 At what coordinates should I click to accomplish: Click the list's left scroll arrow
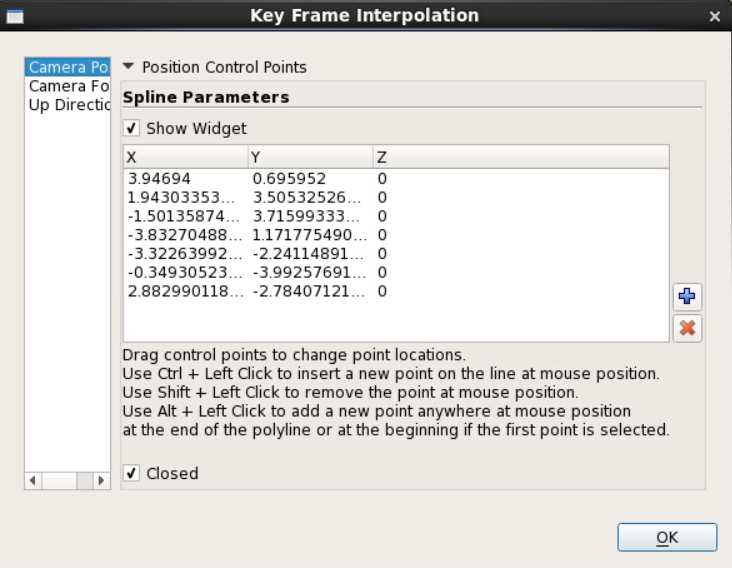click(33, 480)
